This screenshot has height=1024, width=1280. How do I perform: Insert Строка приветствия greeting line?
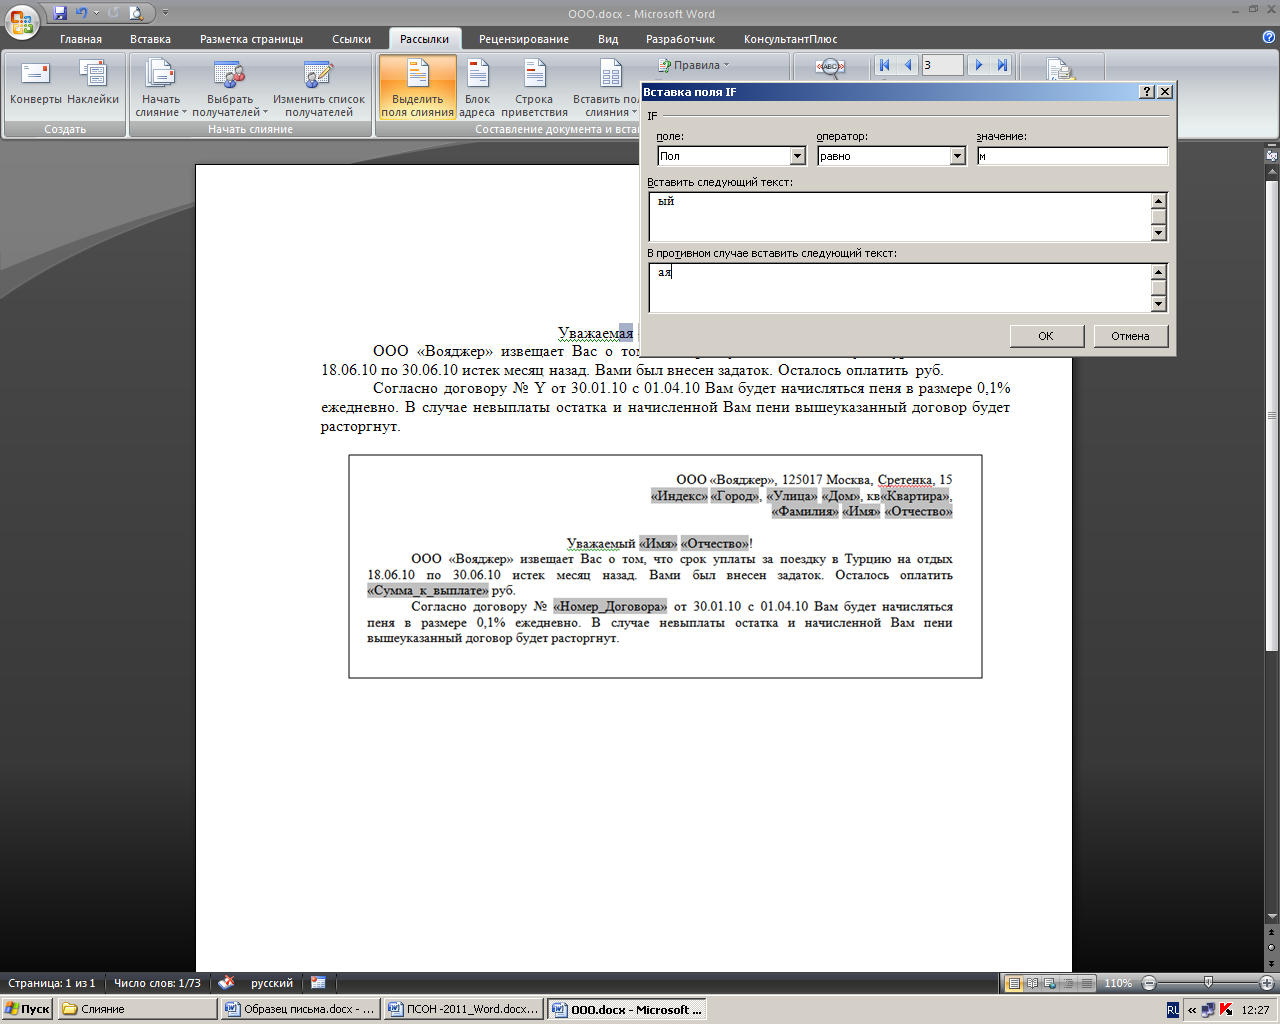point(534,87)
